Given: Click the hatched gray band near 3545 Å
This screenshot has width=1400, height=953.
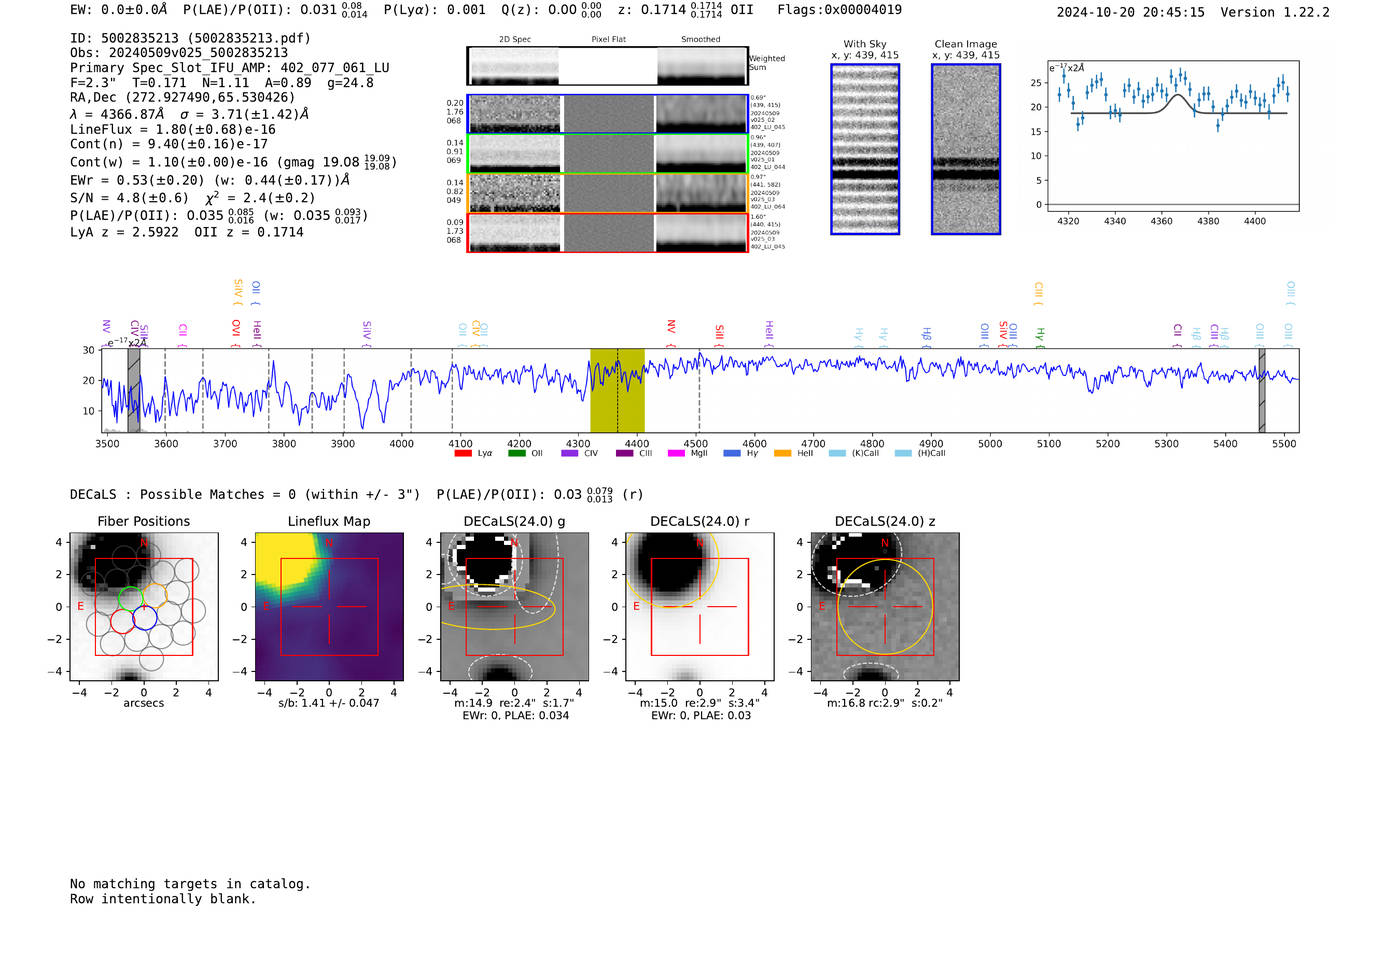Looking at the screenshot, I should tap(133, 390).
